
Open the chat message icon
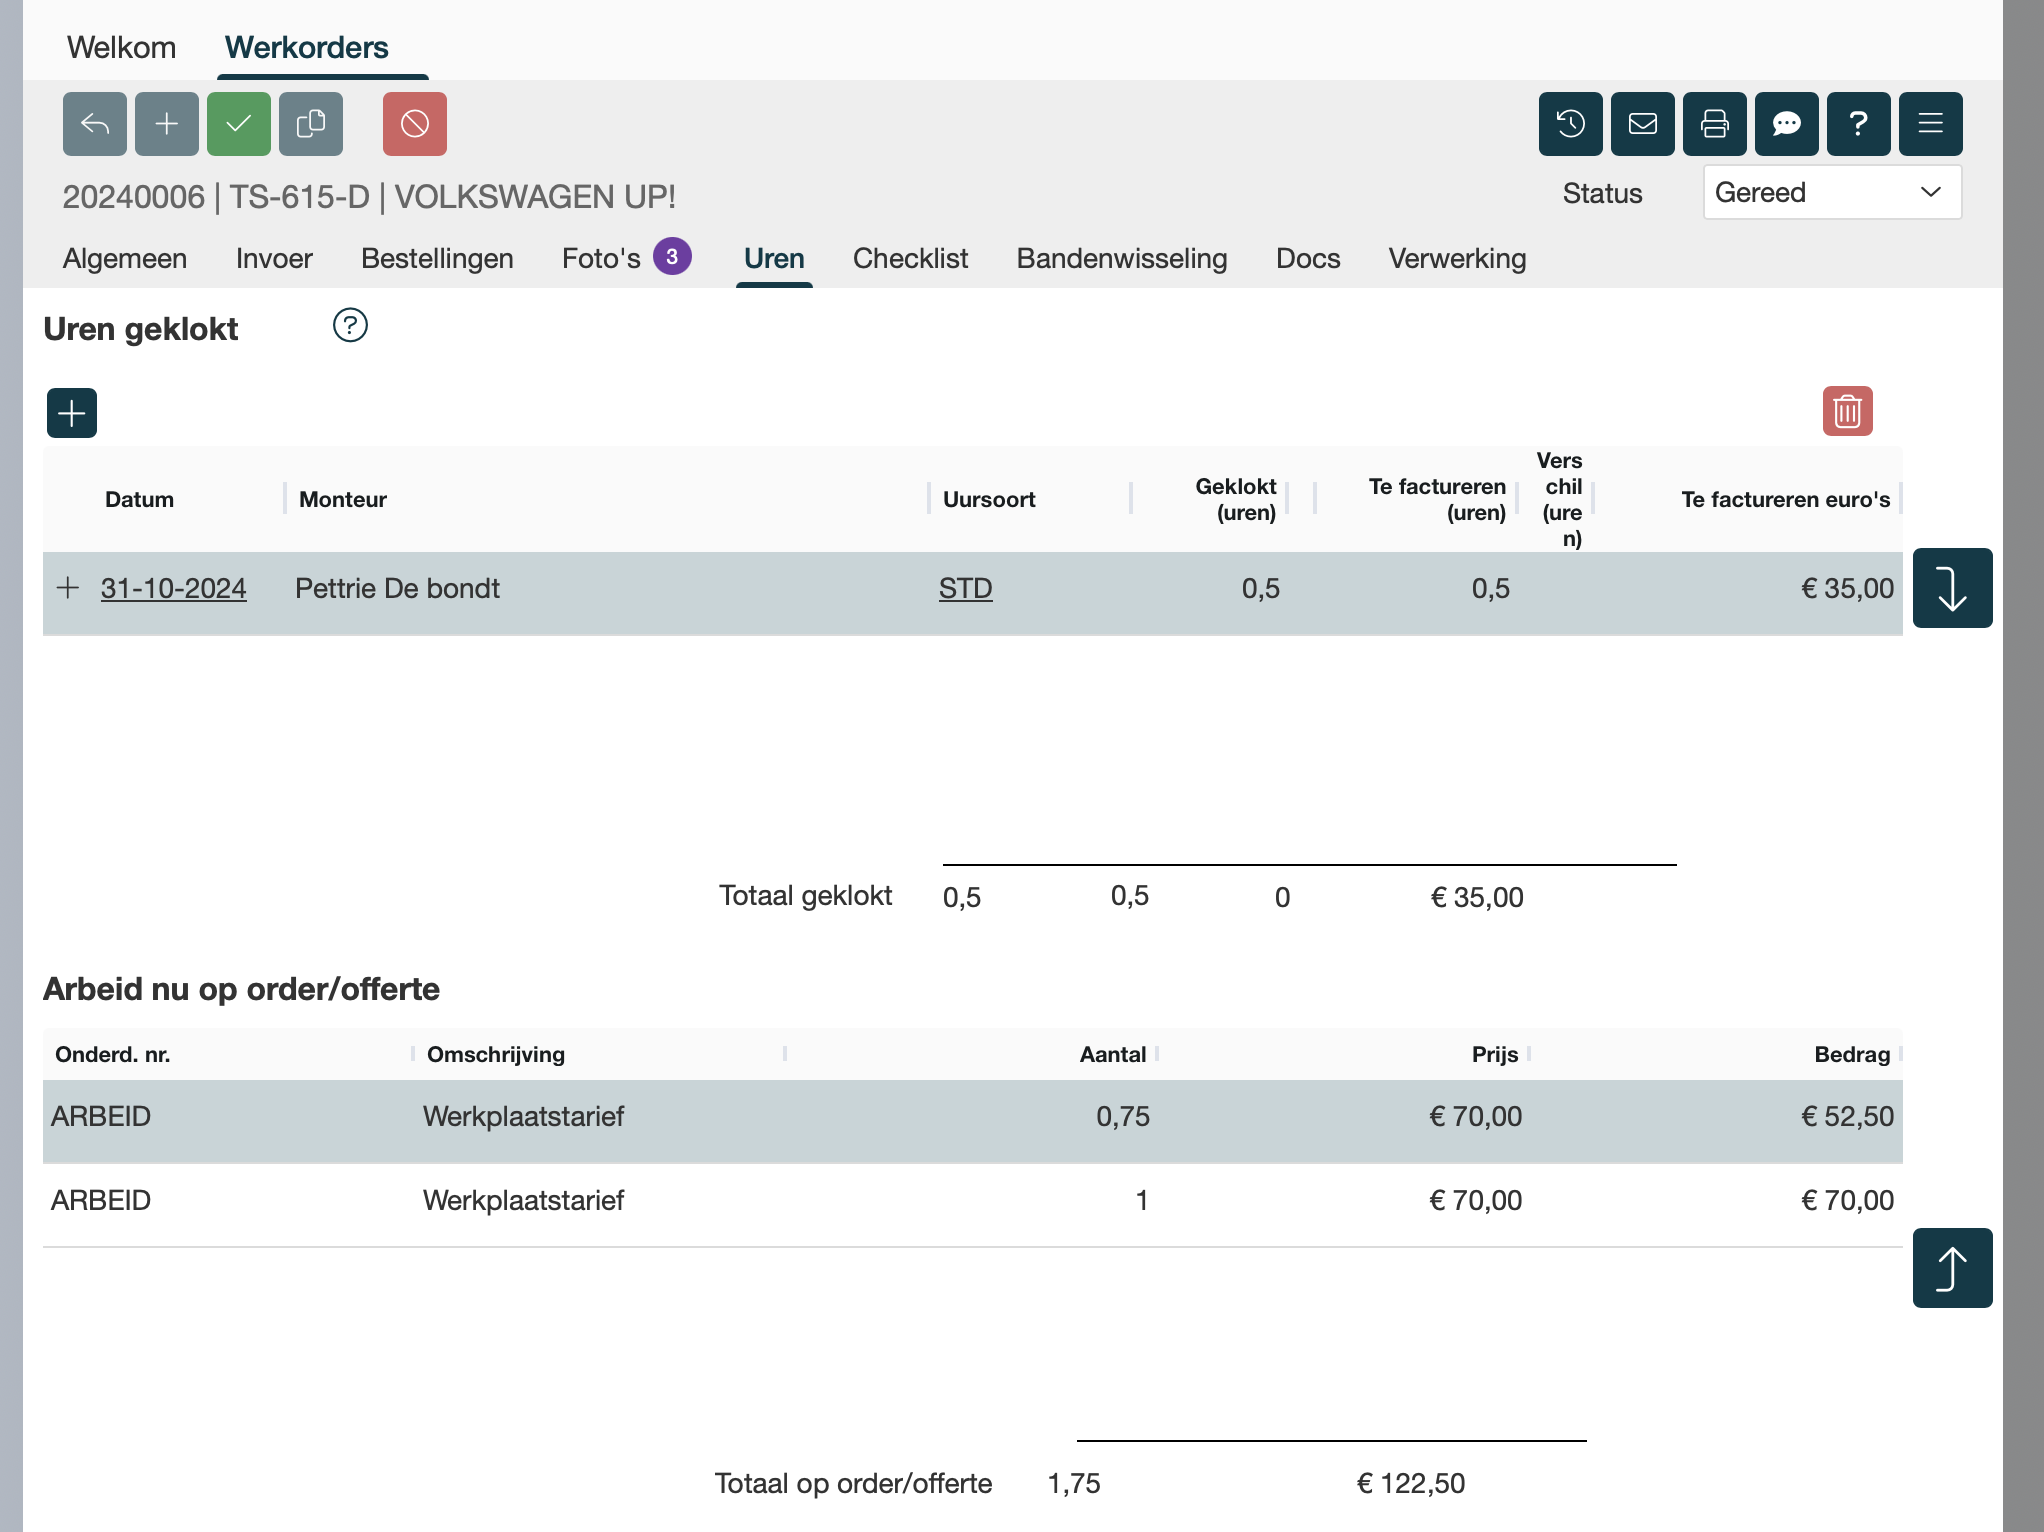(1787, 124)
